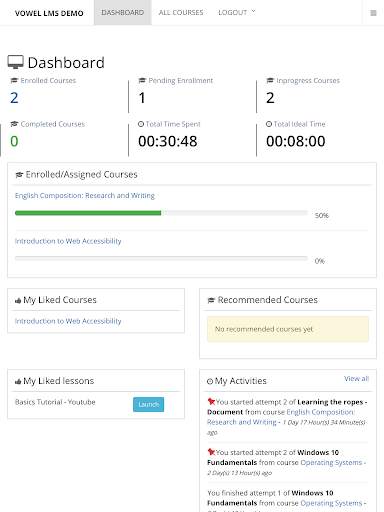Click the Inprogress Courses cap icon
This screenshot has height=512, width=384.
coord(270,81)
